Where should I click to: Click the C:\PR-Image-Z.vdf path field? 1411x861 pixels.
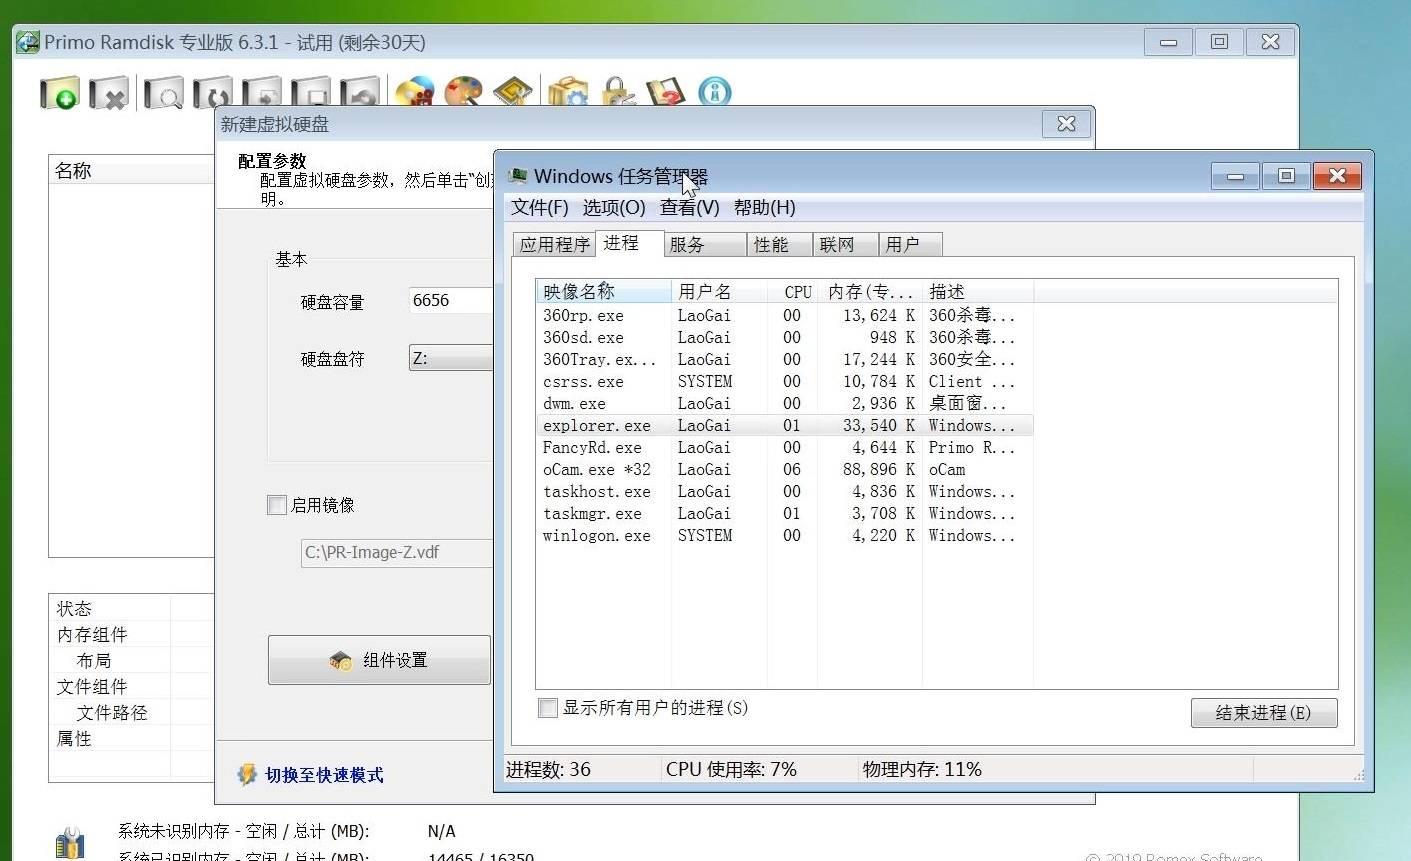tap(396, 552)
